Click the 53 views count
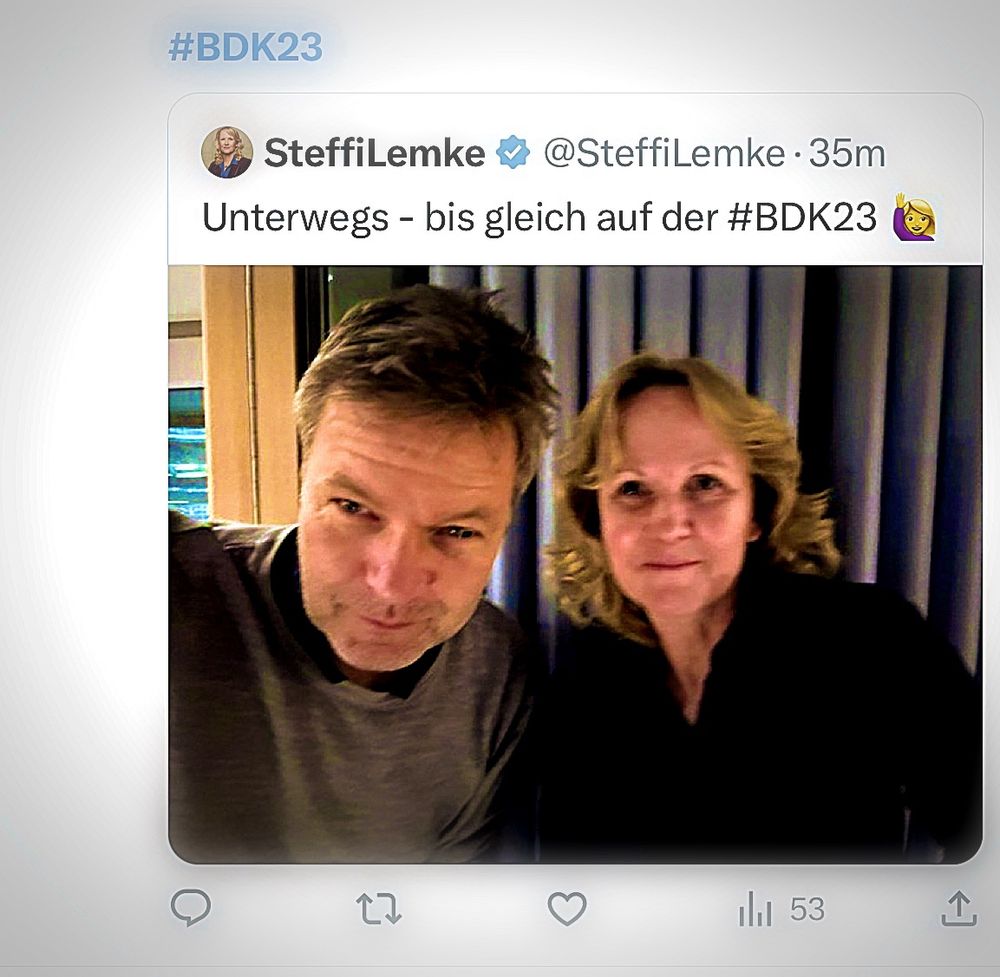 tap(807, 909)
